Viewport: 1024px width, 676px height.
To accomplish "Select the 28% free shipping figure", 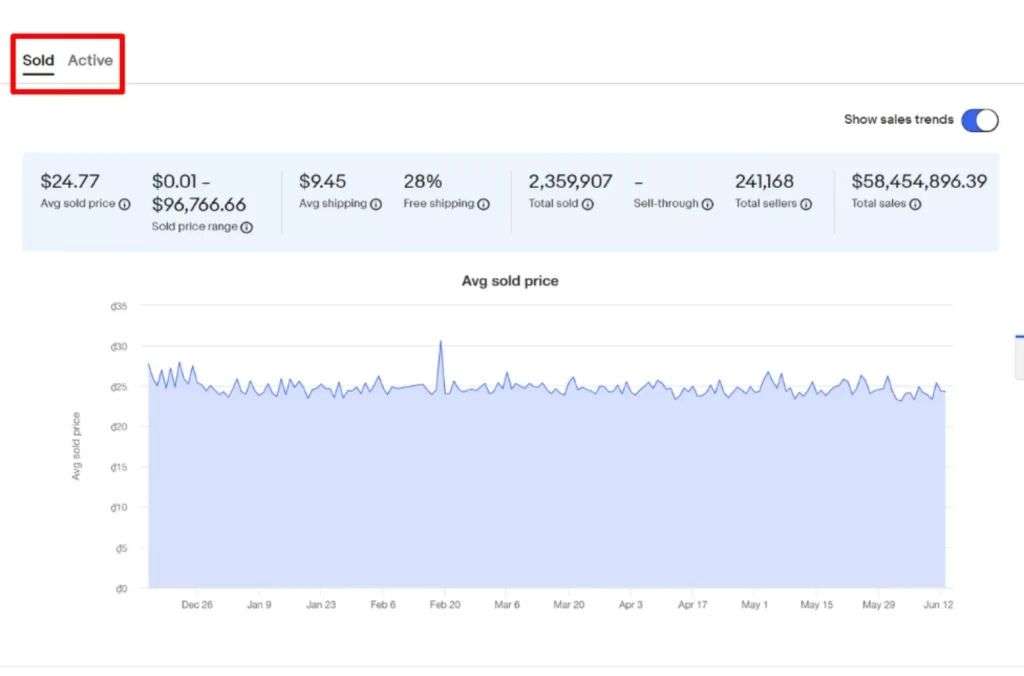I will [423, 181].
